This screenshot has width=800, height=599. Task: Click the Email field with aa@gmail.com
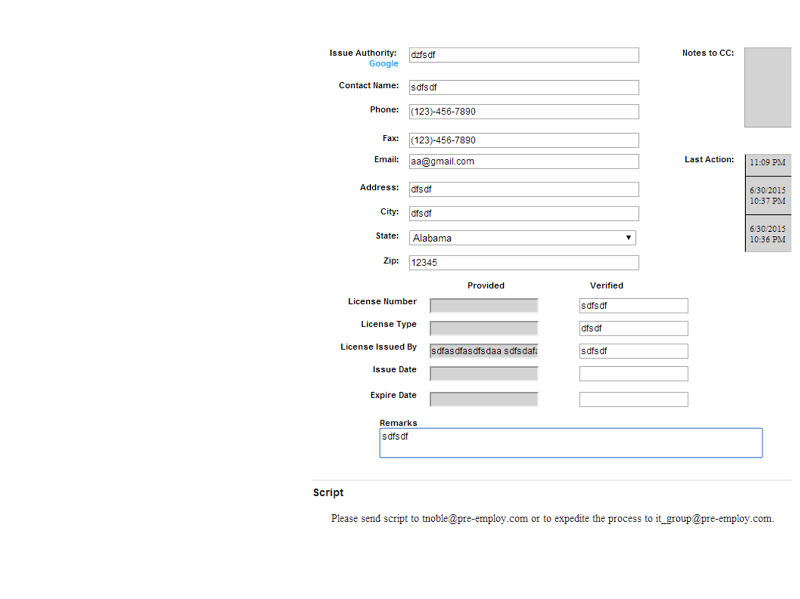click(523, 162)
